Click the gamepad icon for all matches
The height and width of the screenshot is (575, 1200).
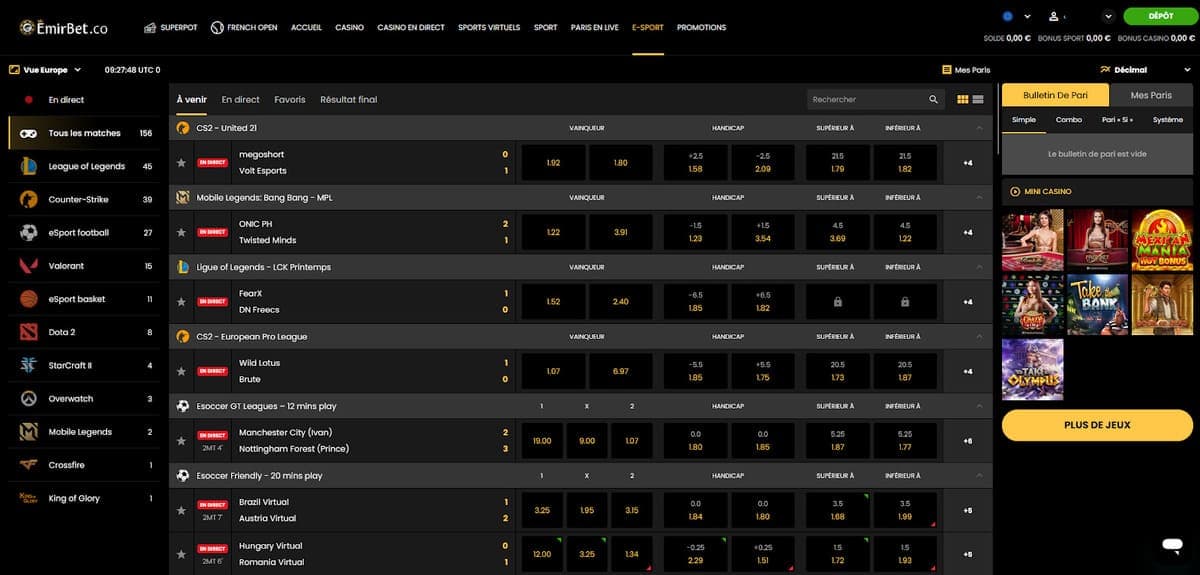(29, 133)
